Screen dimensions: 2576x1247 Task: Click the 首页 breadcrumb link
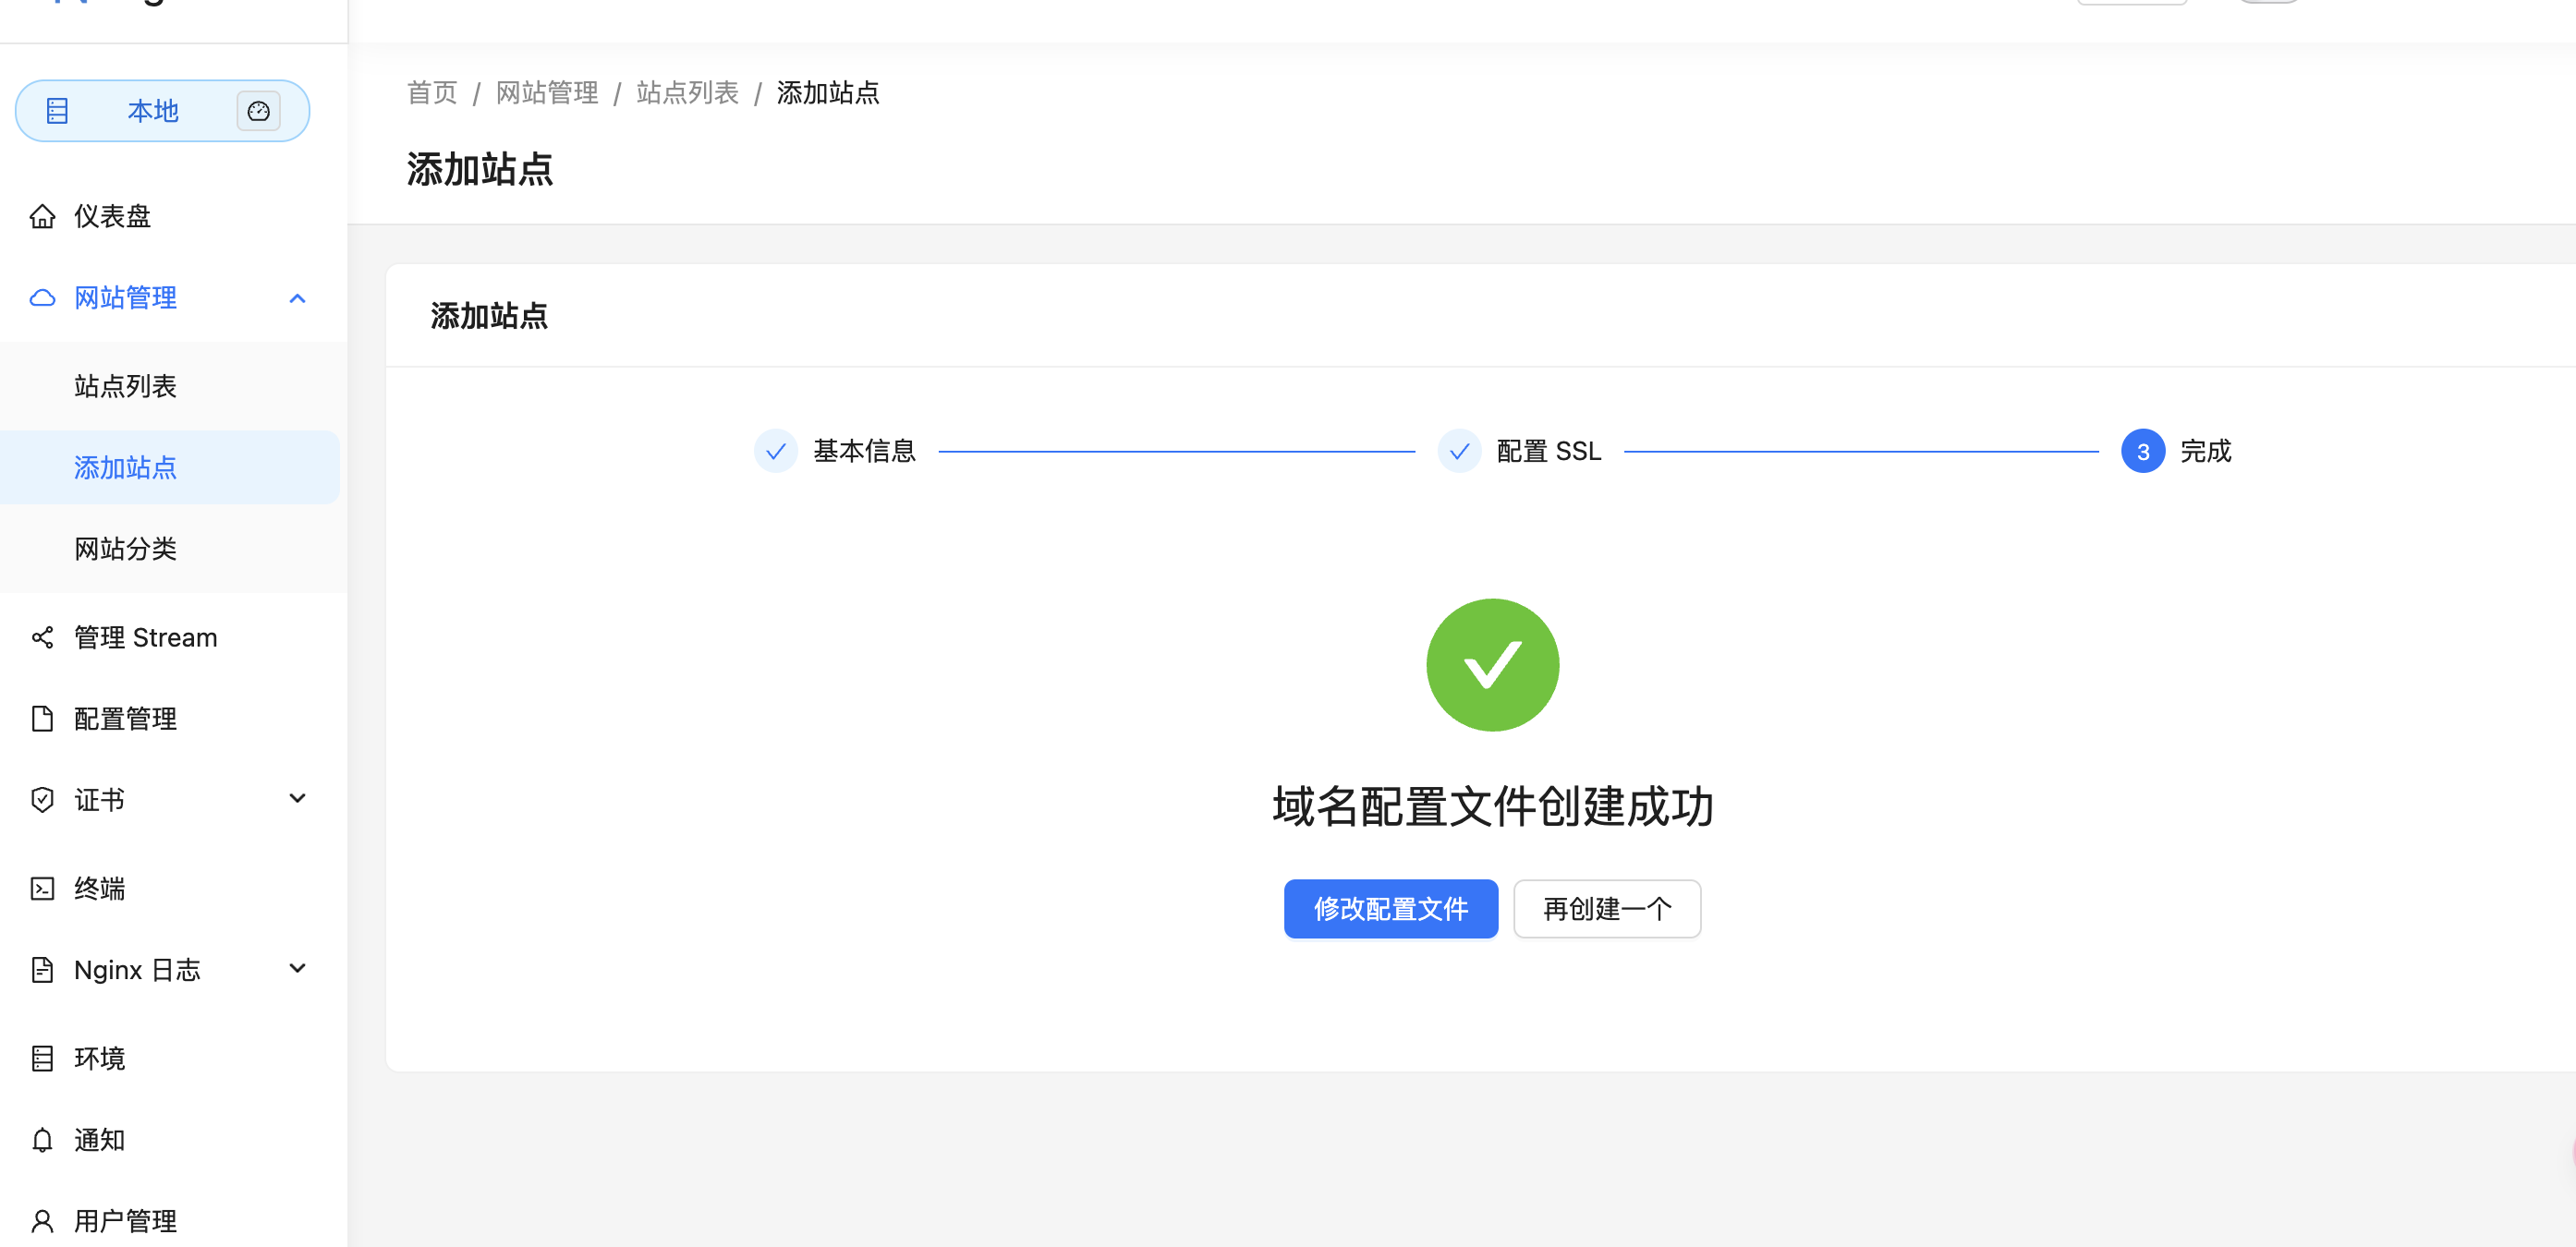click(432, 93)
